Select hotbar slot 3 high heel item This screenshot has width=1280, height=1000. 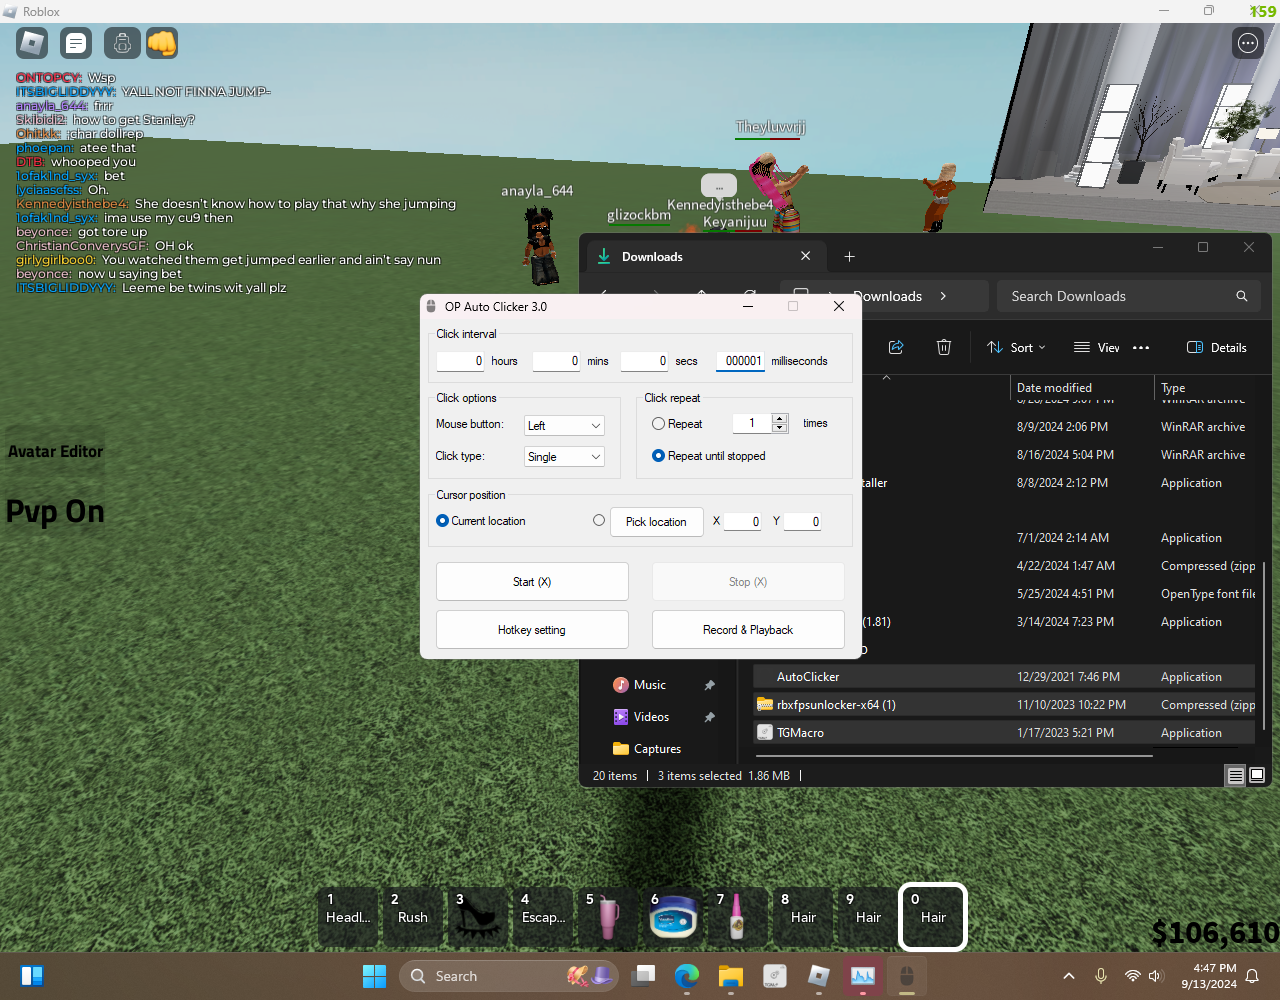click(x=478, y=916)
